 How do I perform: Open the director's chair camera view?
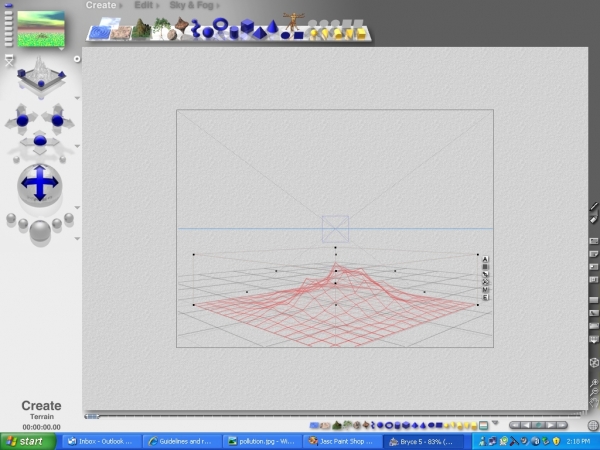9,60
